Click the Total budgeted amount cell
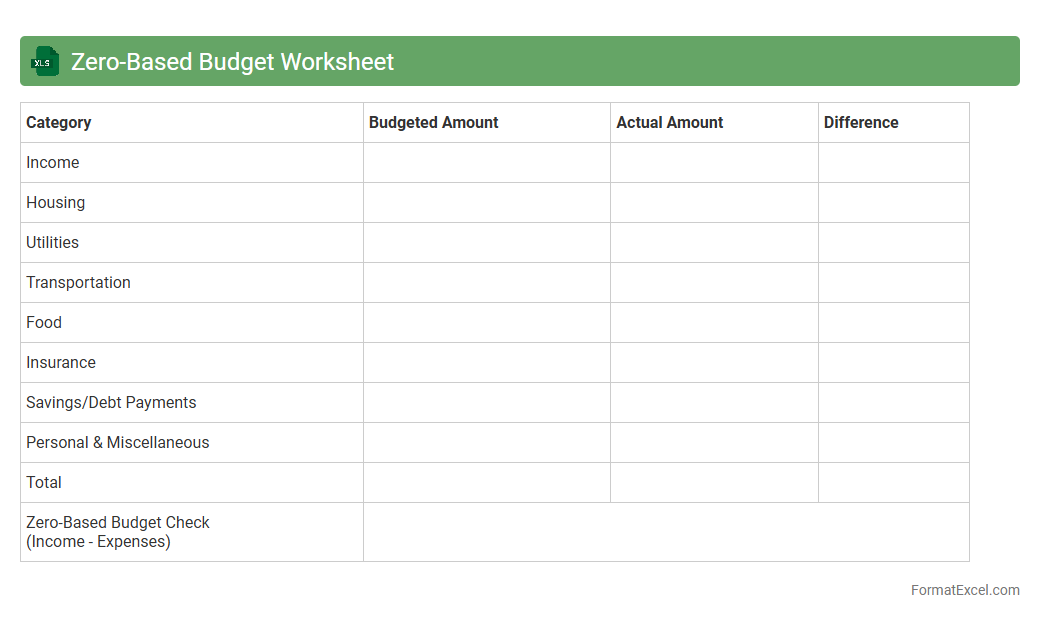The image size is (1040, 619). 486,483
